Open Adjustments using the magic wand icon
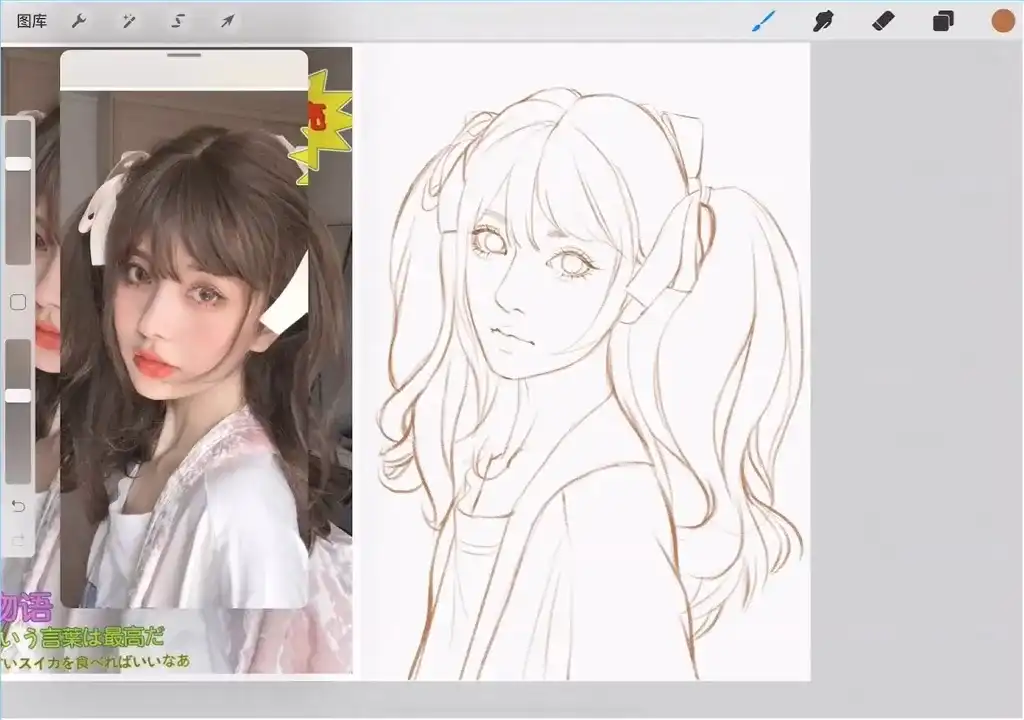1024x720 pixels. pos(128,20)
